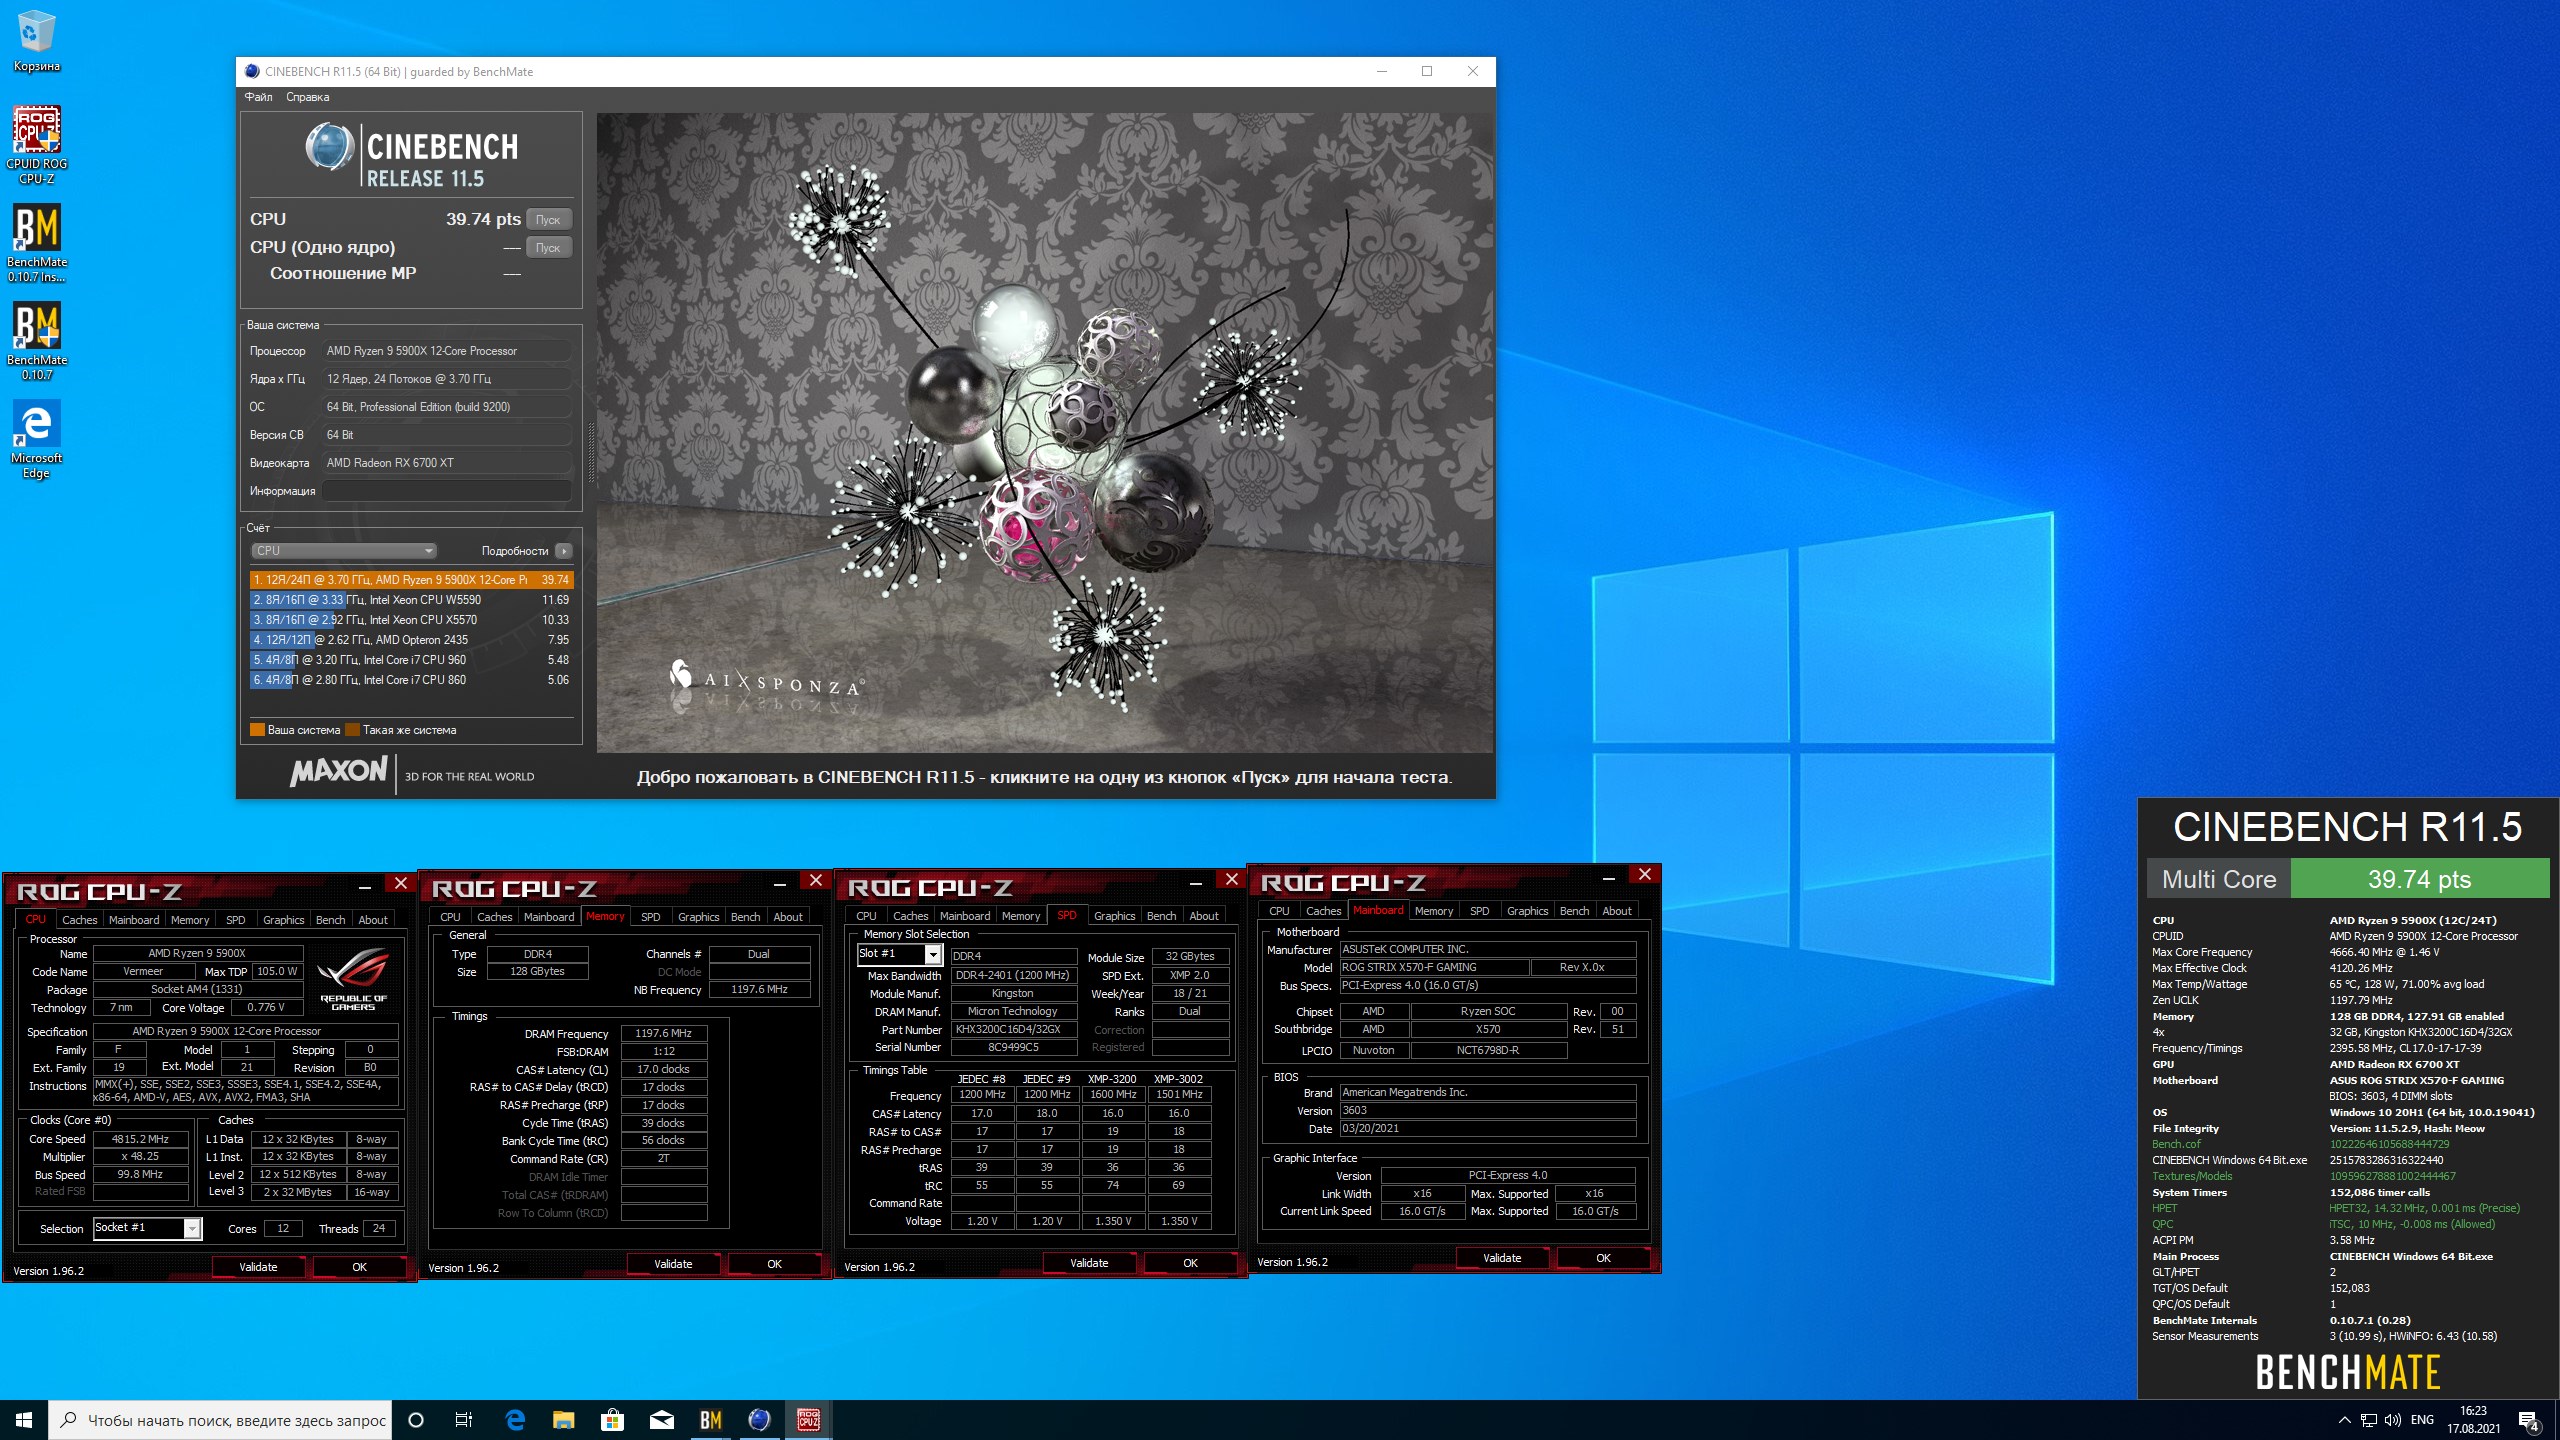The image size is (2560, 1440).
Task: Select the Ryzen 9 5900X 39.74 ranking row
Action: pos(411,580)
